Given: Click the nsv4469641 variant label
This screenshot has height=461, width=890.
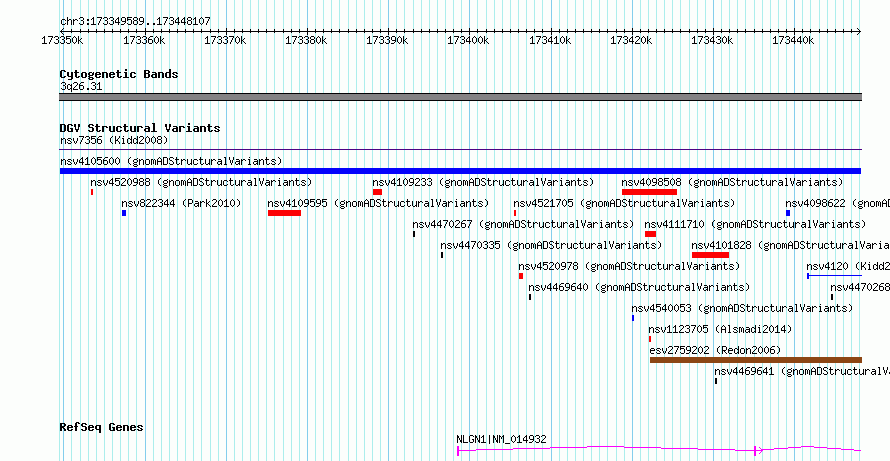Looking at the screenshot, I should (x=802, y=371).
